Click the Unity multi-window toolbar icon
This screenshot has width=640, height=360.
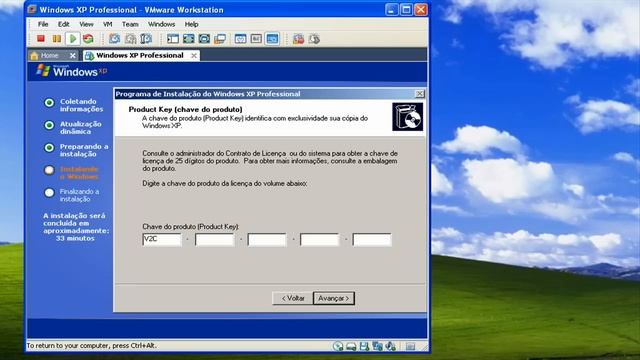[x=220, y=39]
